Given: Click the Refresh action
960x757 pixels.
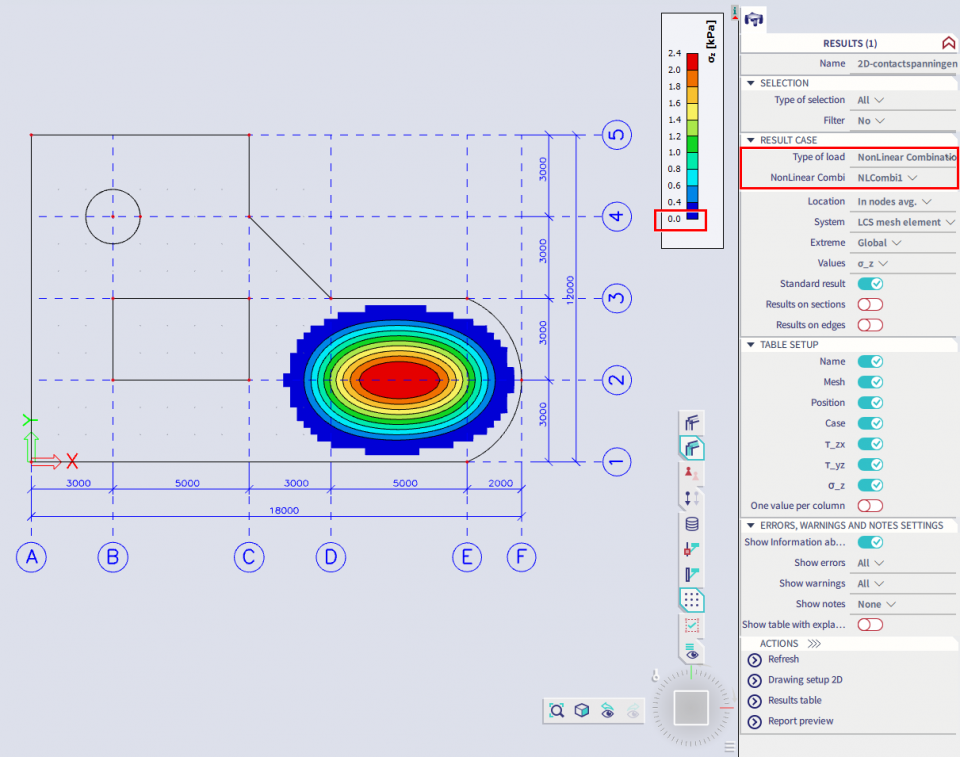Looking at the screenshot, I should point(783,659).
